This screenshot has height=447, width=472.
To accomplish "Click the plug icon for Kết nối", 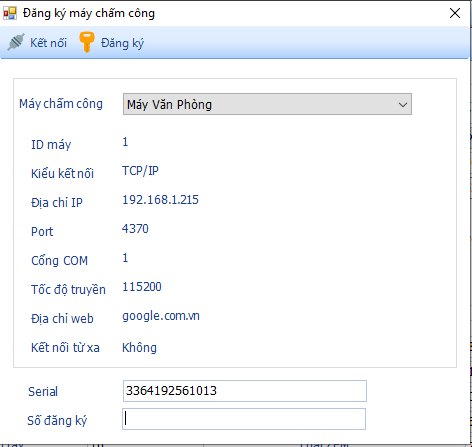I will click(16, 42).
